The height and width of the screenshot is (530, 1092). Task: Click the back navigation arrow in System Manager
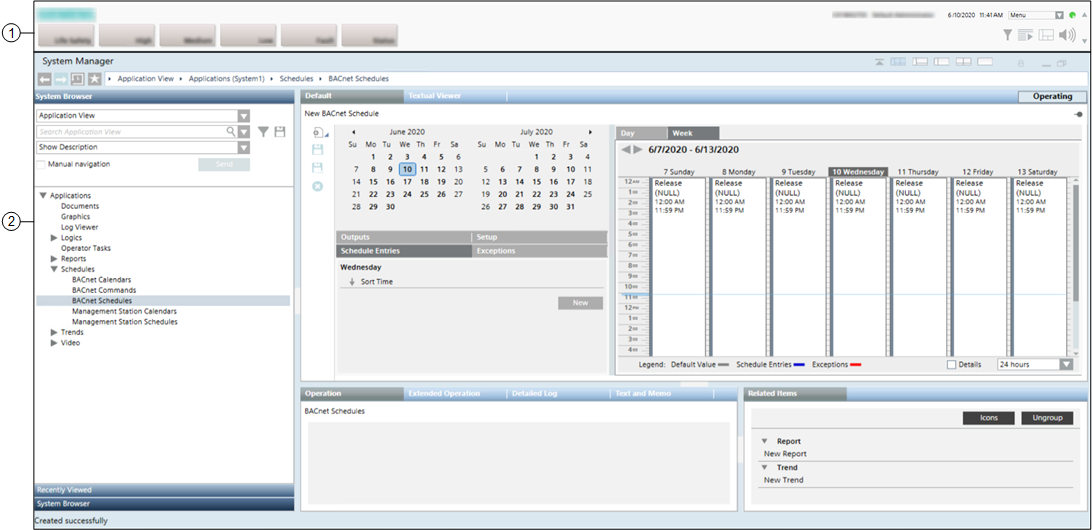pos(45,78)
